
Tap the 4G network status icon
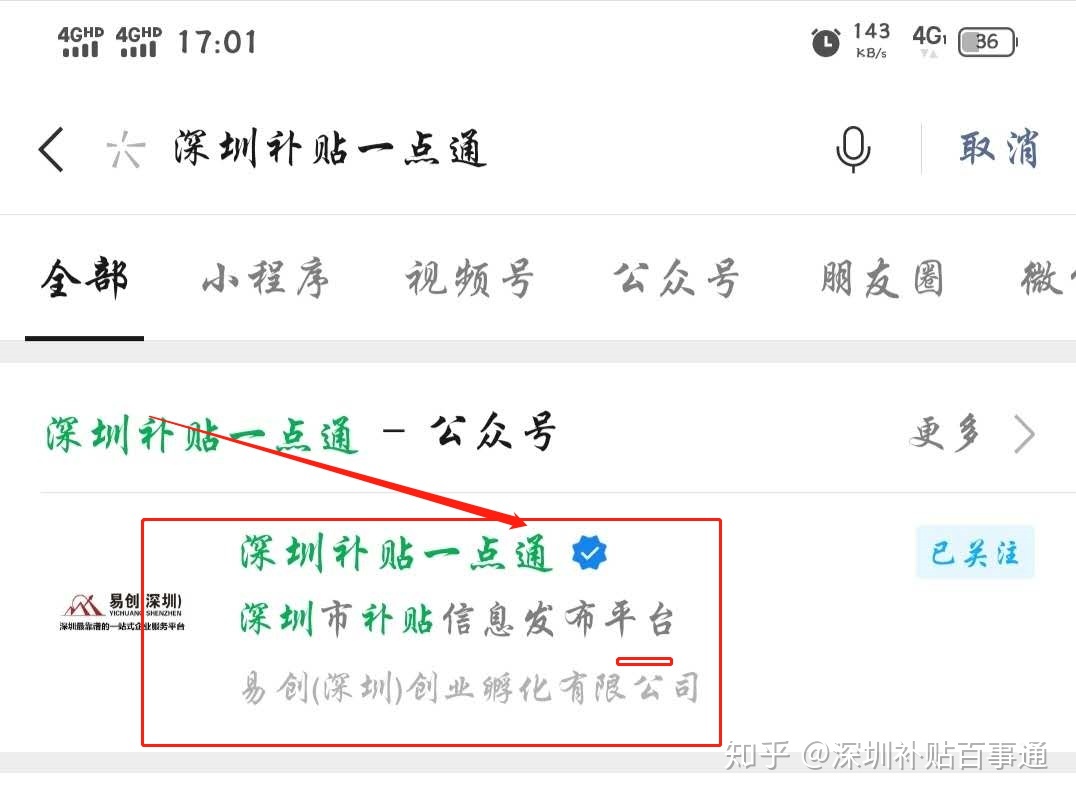[929, 40]
